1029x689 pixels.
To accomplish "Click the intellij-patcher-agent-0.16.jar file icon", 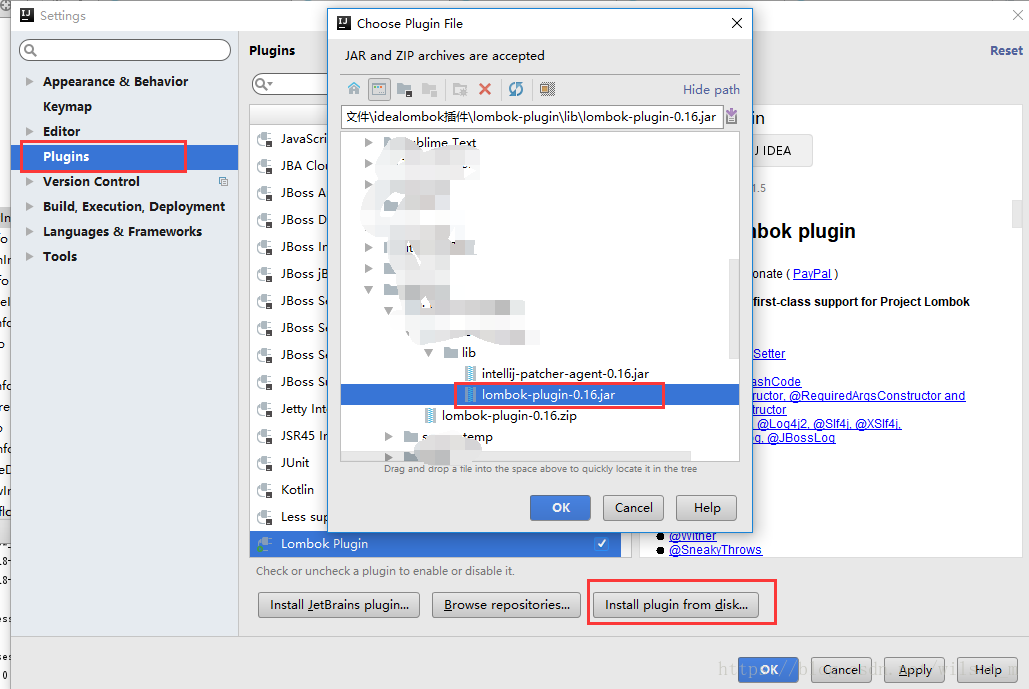I will (x=470, y=373).
